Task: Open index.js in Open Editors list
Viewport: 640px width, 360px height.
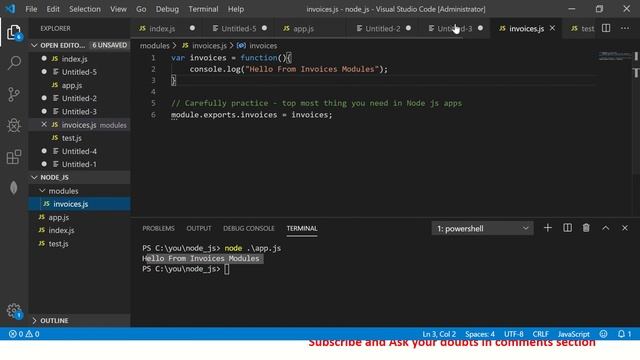Action: (79, 59)
